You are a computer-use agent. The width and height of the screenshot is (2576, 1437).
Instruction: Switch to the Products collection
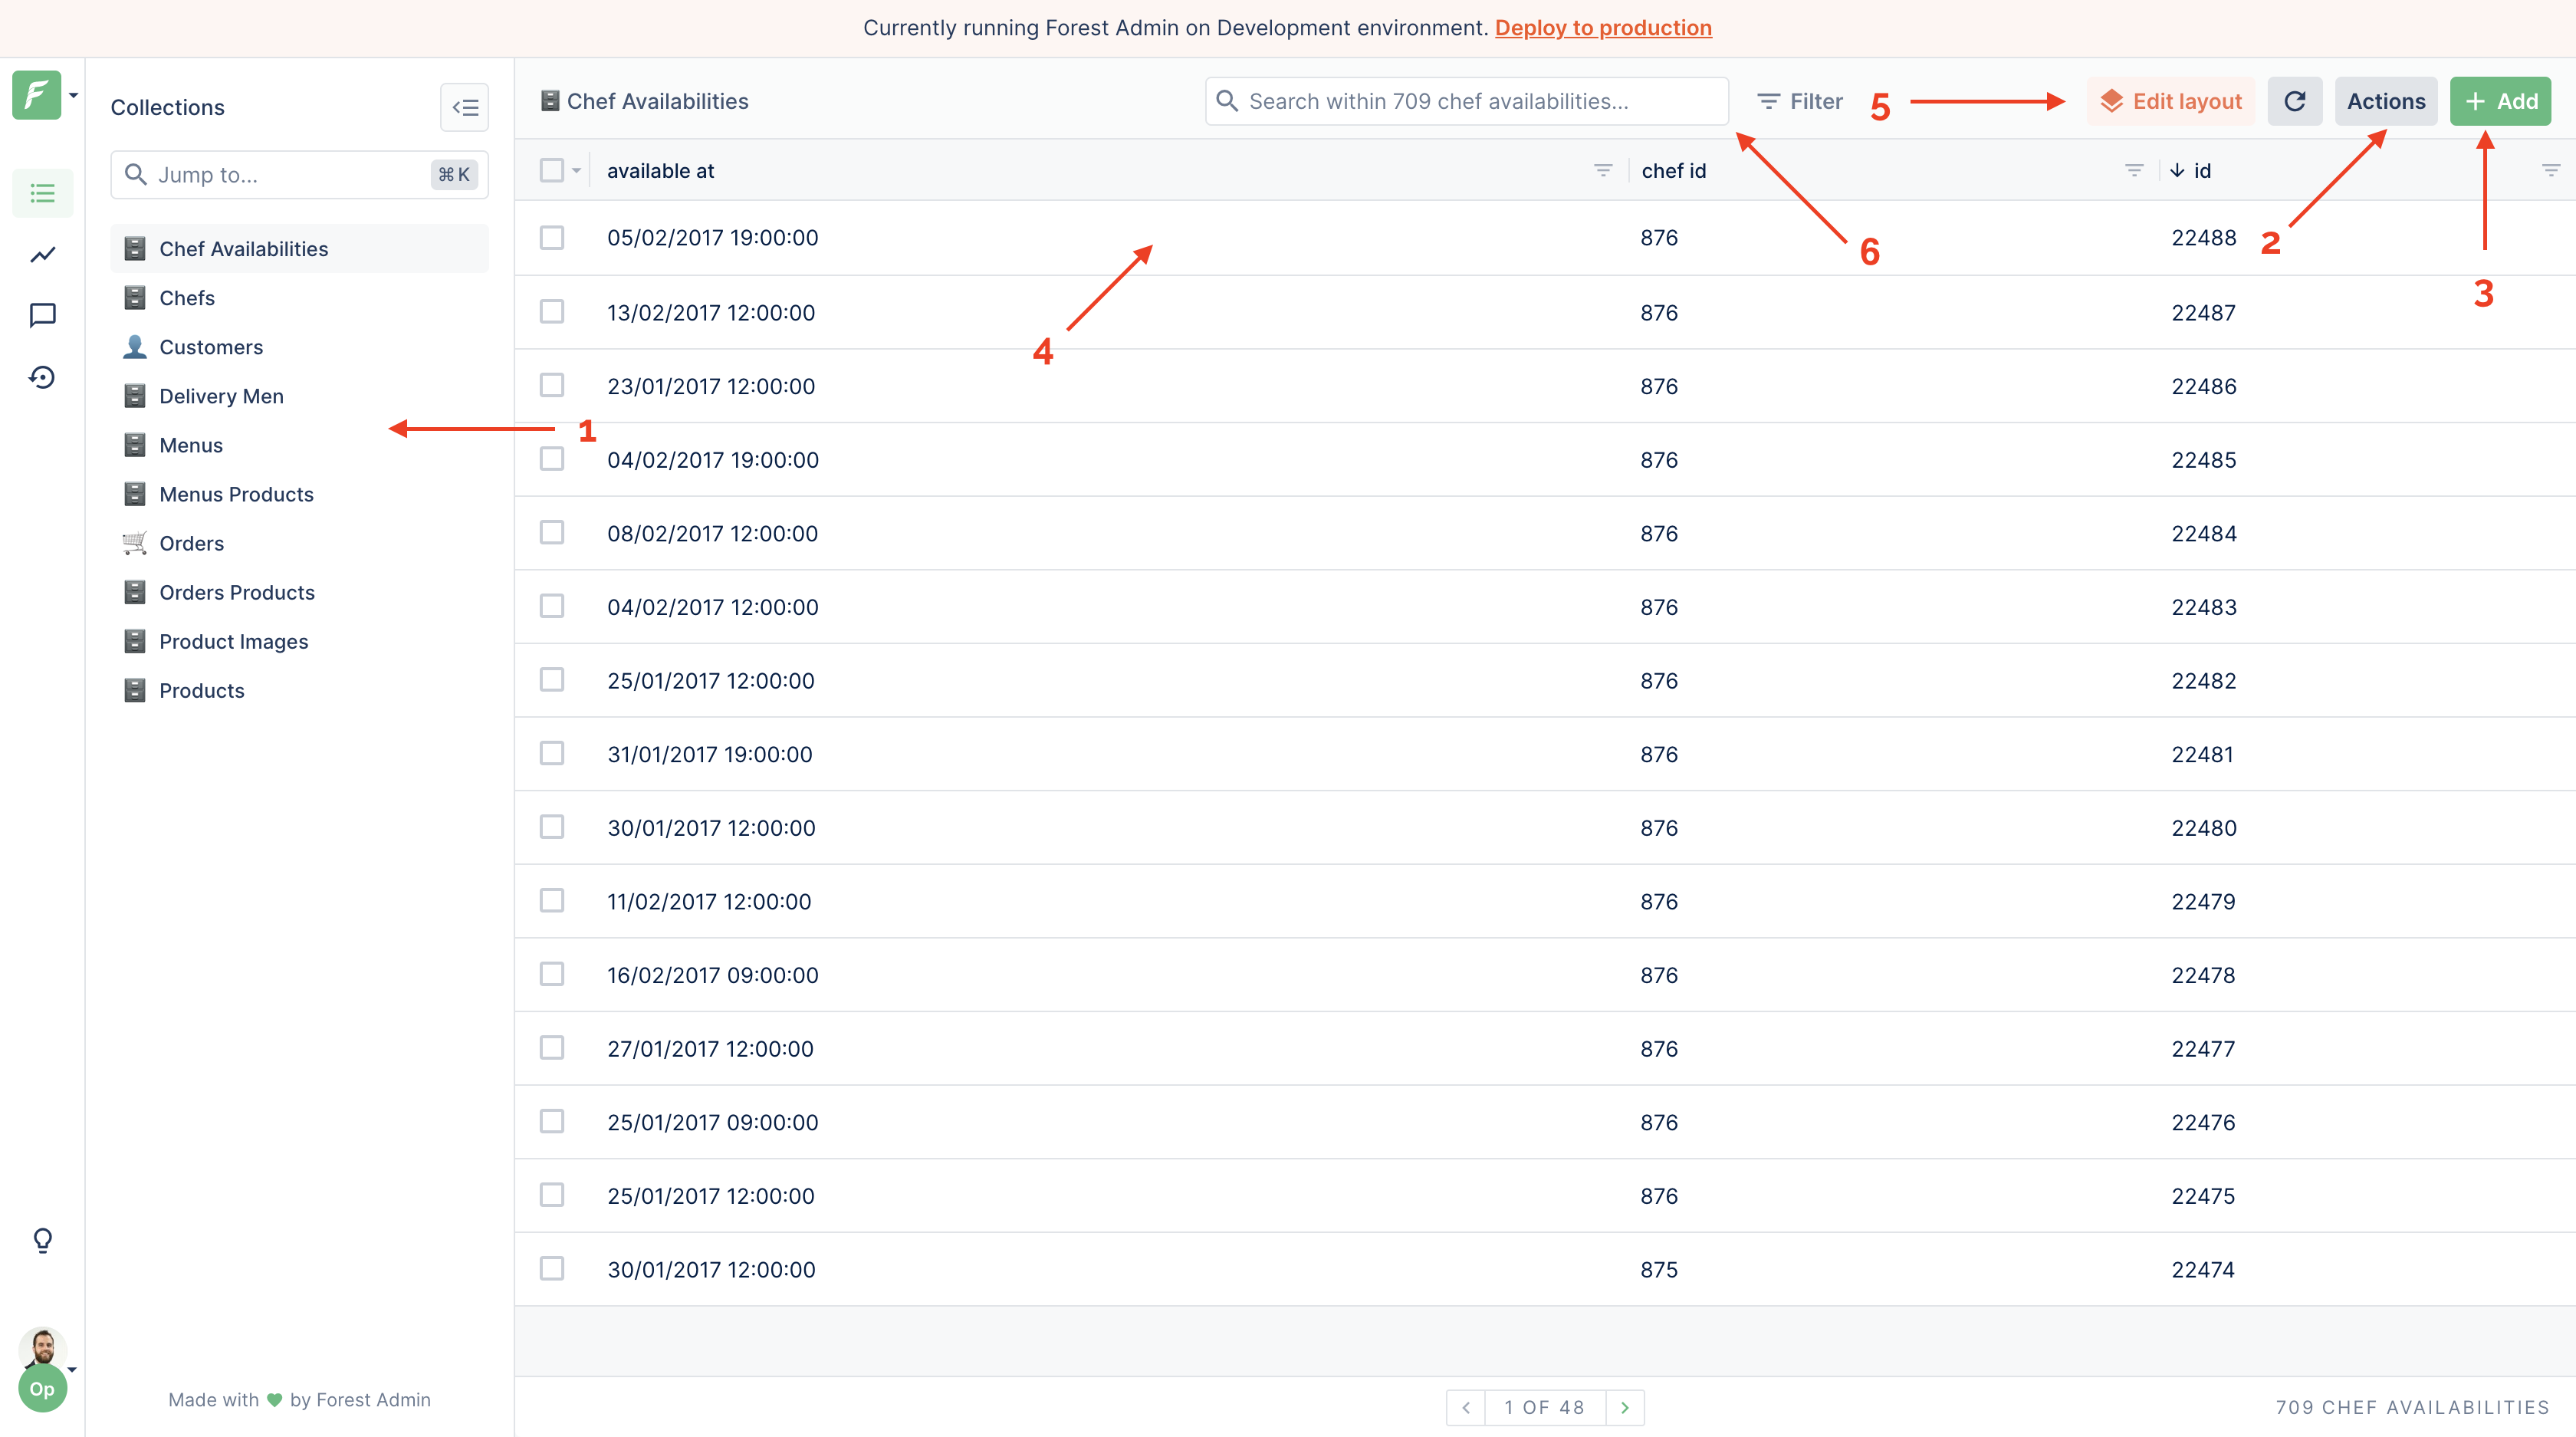click(x=201, y=690)
